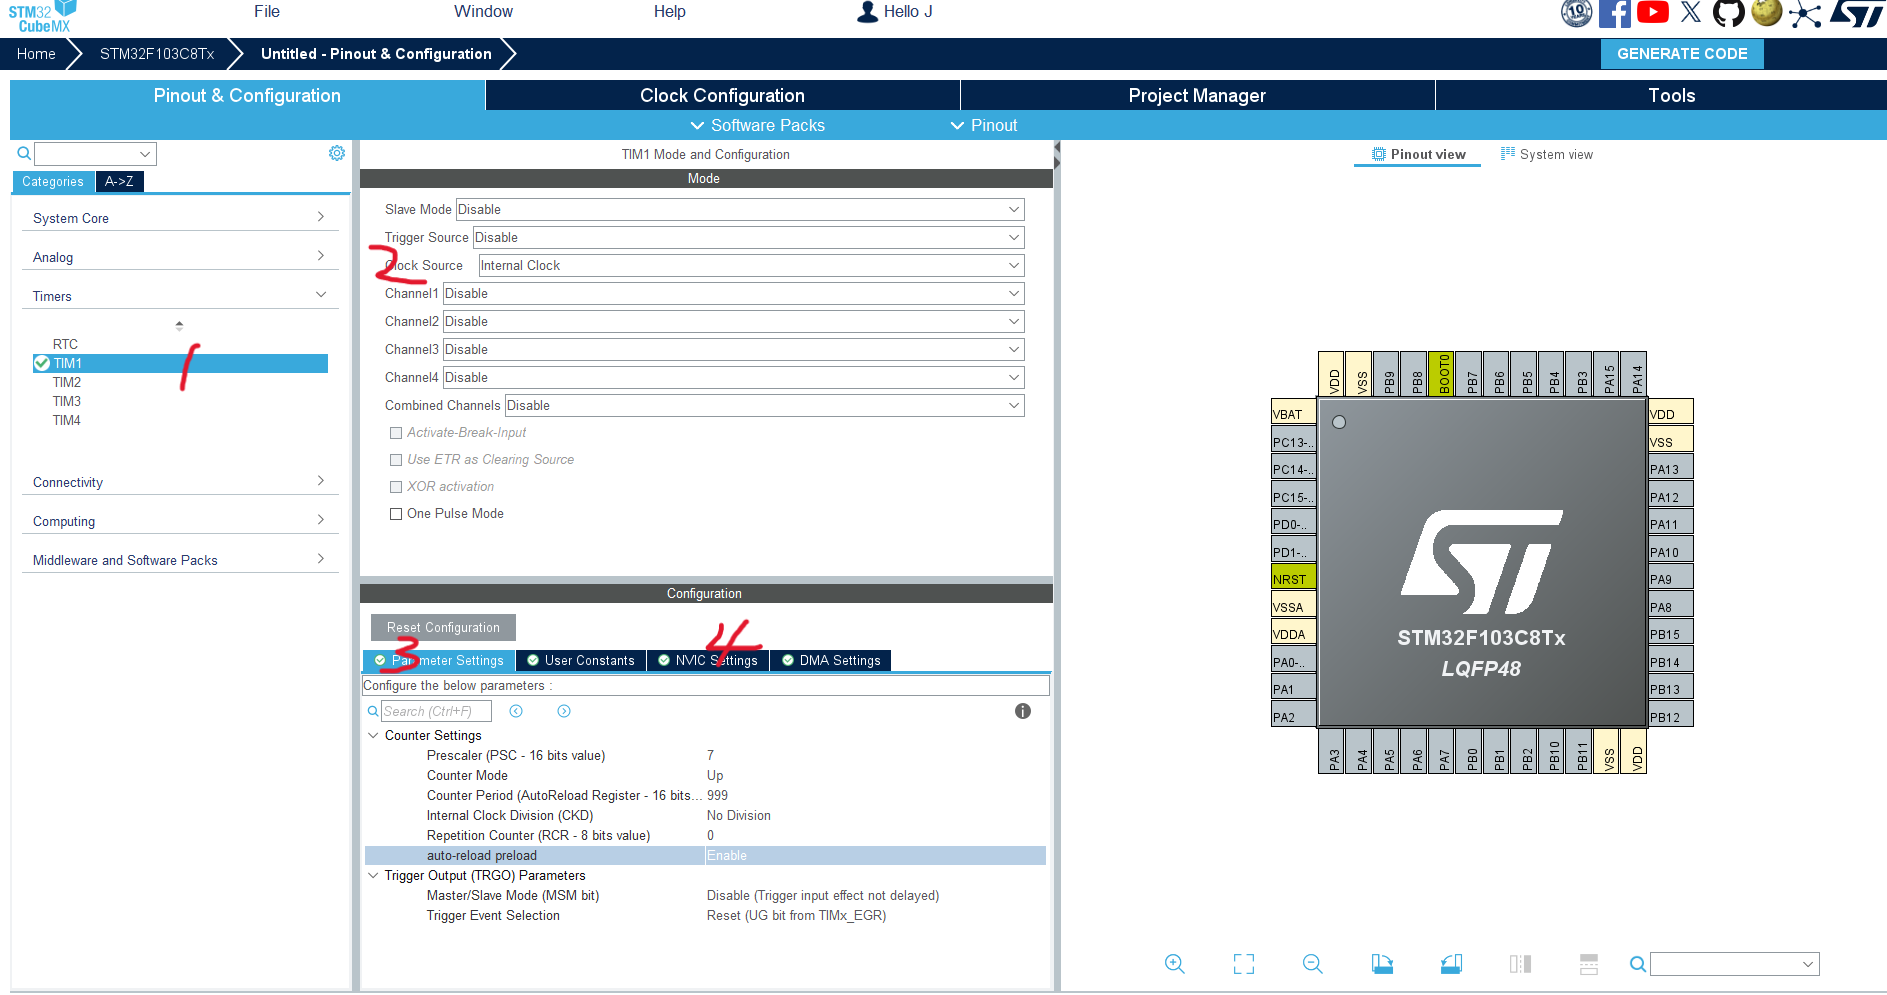Open the Window menu

483,12
